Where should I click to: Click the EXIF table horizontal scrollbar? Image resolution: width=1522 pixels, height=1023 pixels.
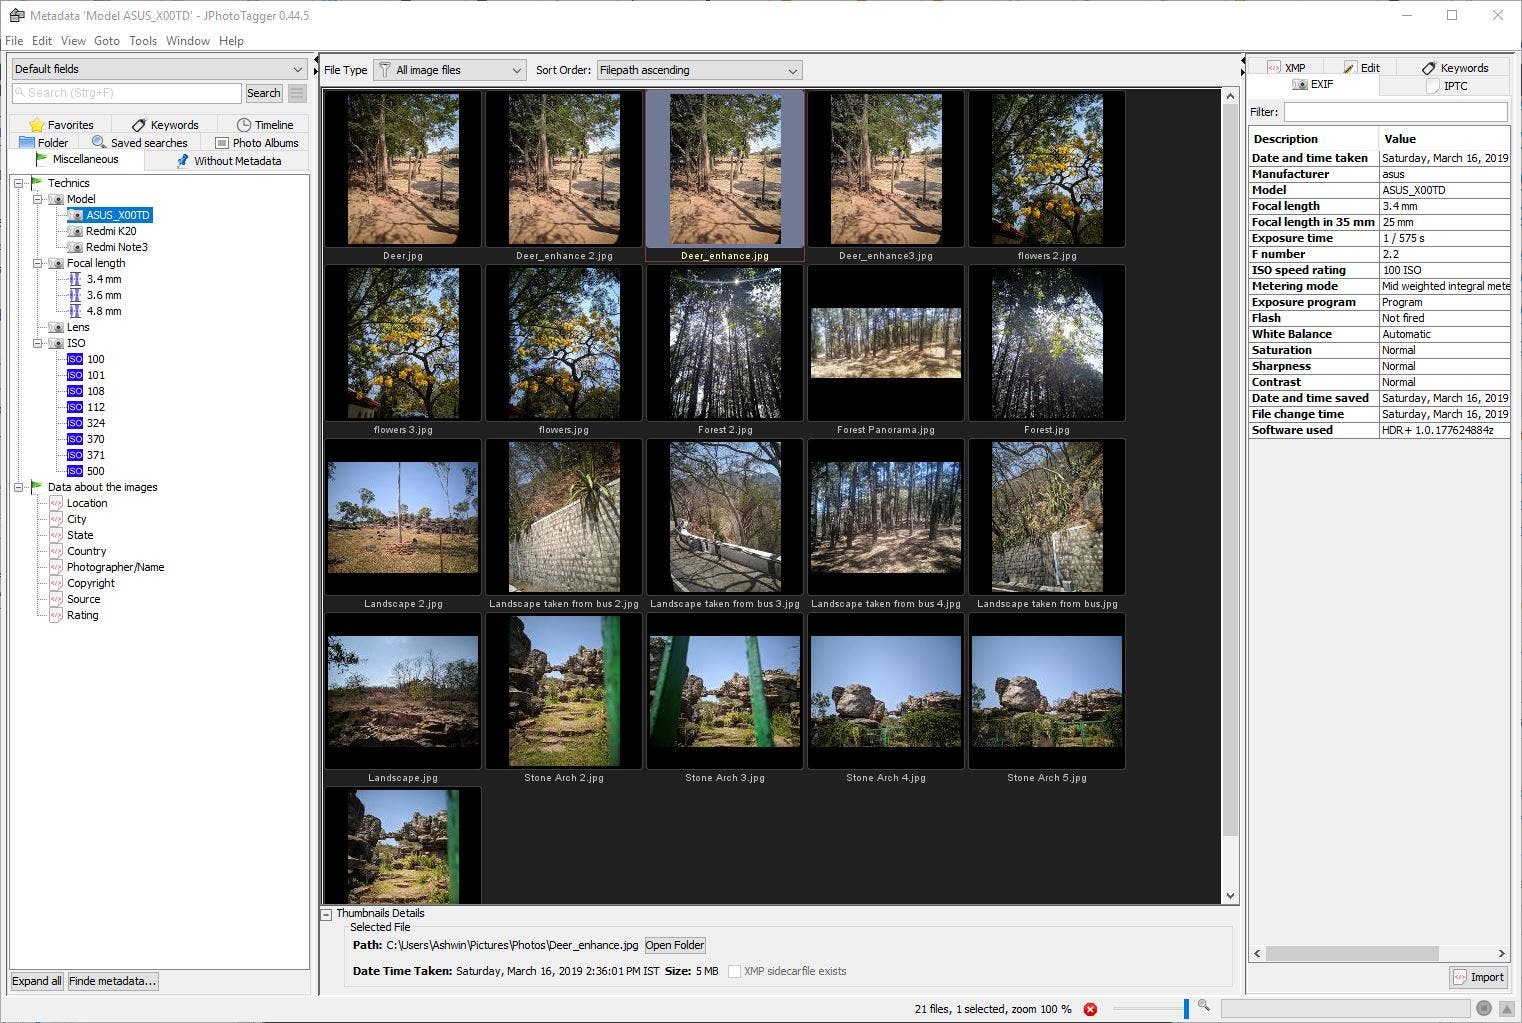pyautogui.click(x=1351, y=953)
